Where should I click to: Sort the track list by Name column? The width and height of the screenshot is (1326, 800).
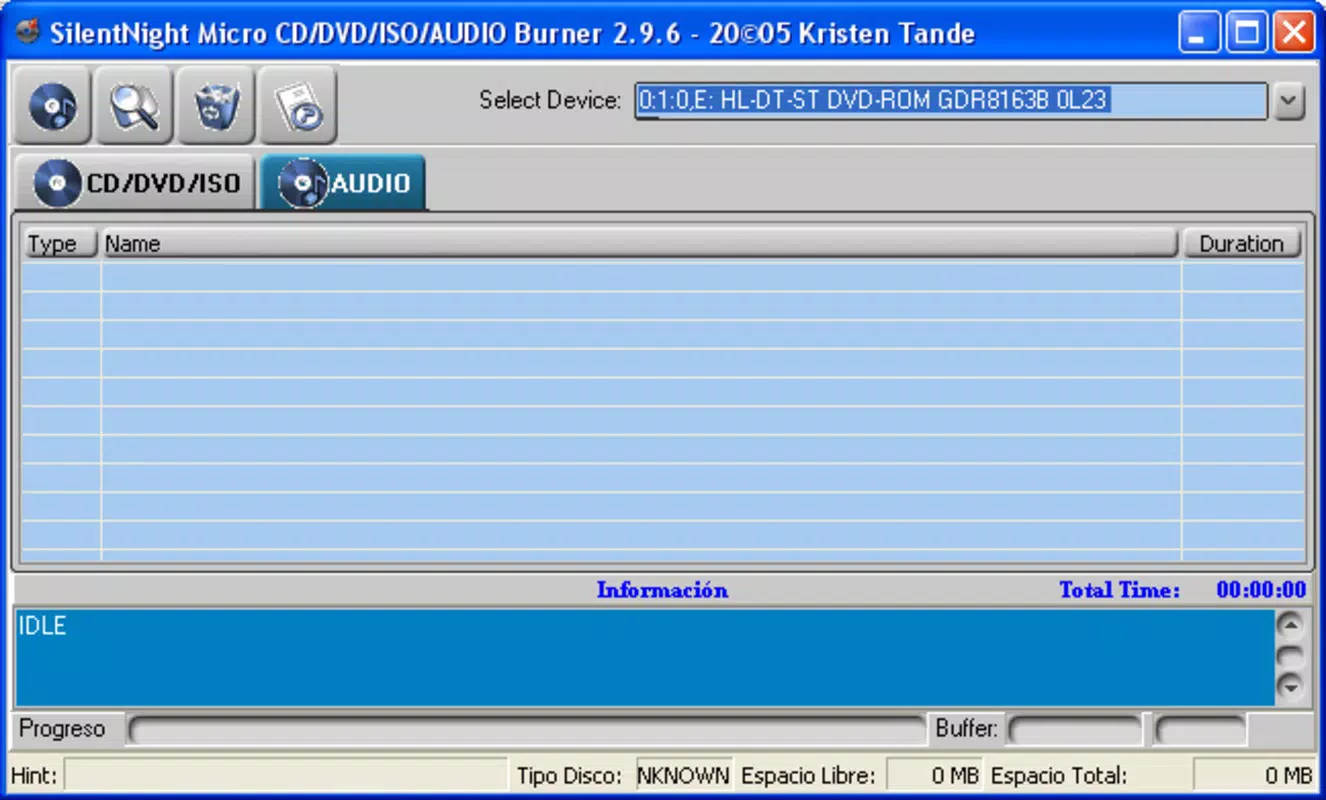640,244
